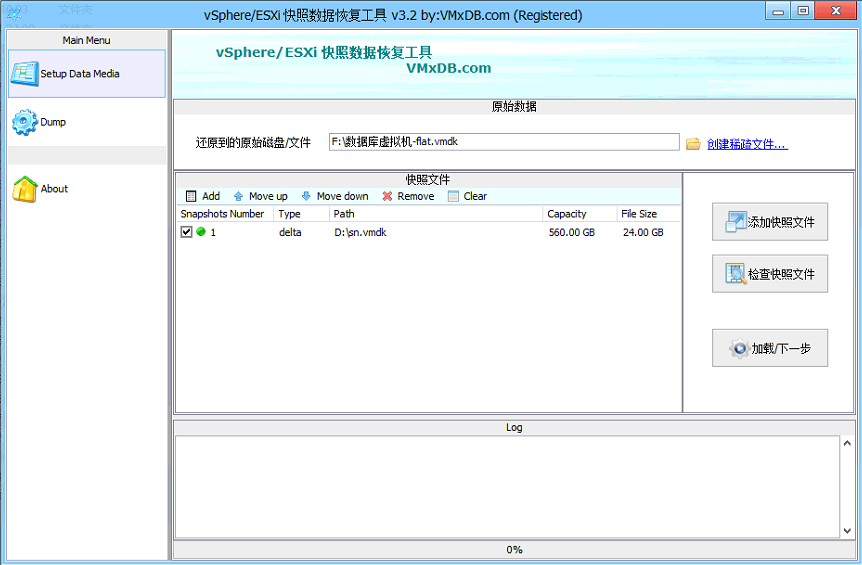Click the green status dot of snapshot 1
Image resolution: width=862 pixels, height=565 pixels.
[201, 232]
